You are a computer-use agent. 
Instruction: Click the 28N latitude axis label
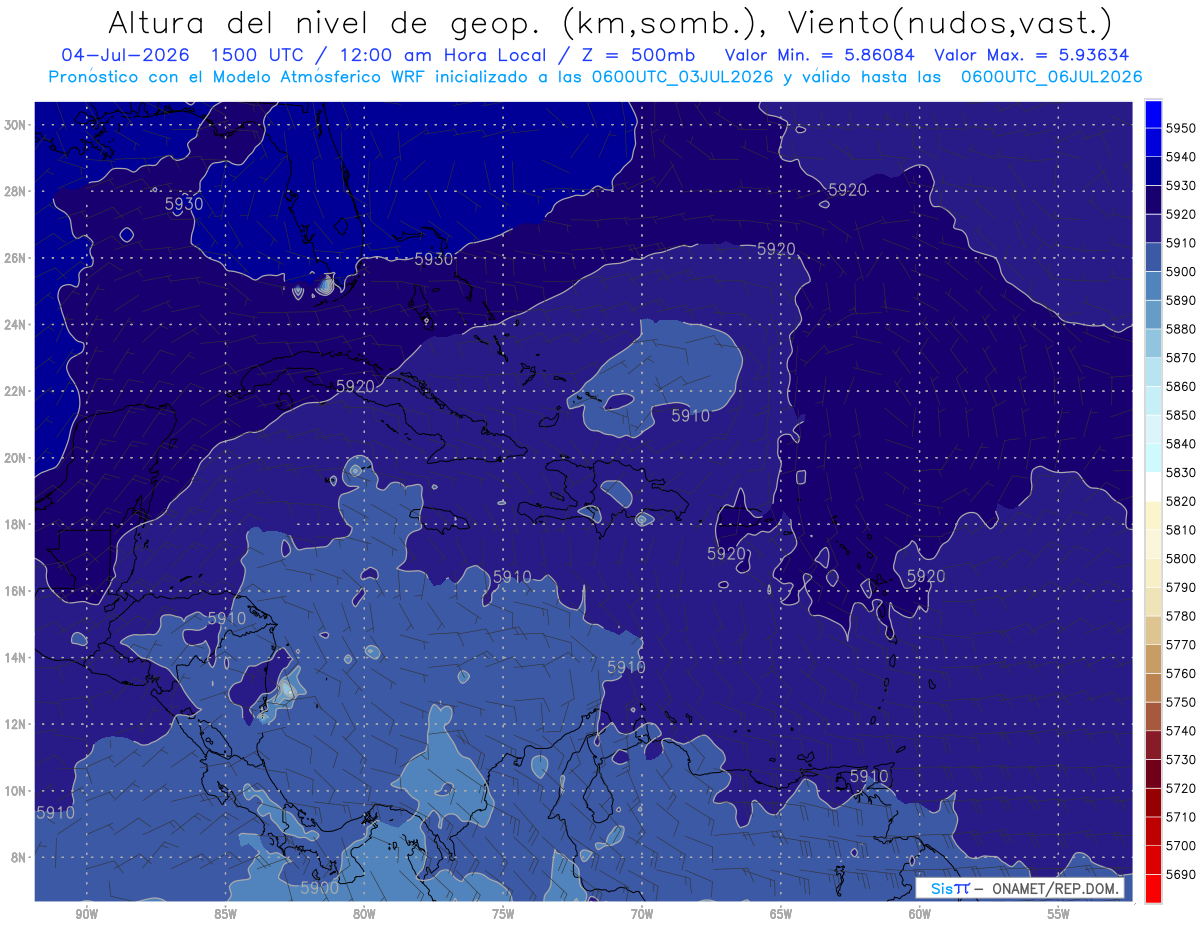point(17,191)
